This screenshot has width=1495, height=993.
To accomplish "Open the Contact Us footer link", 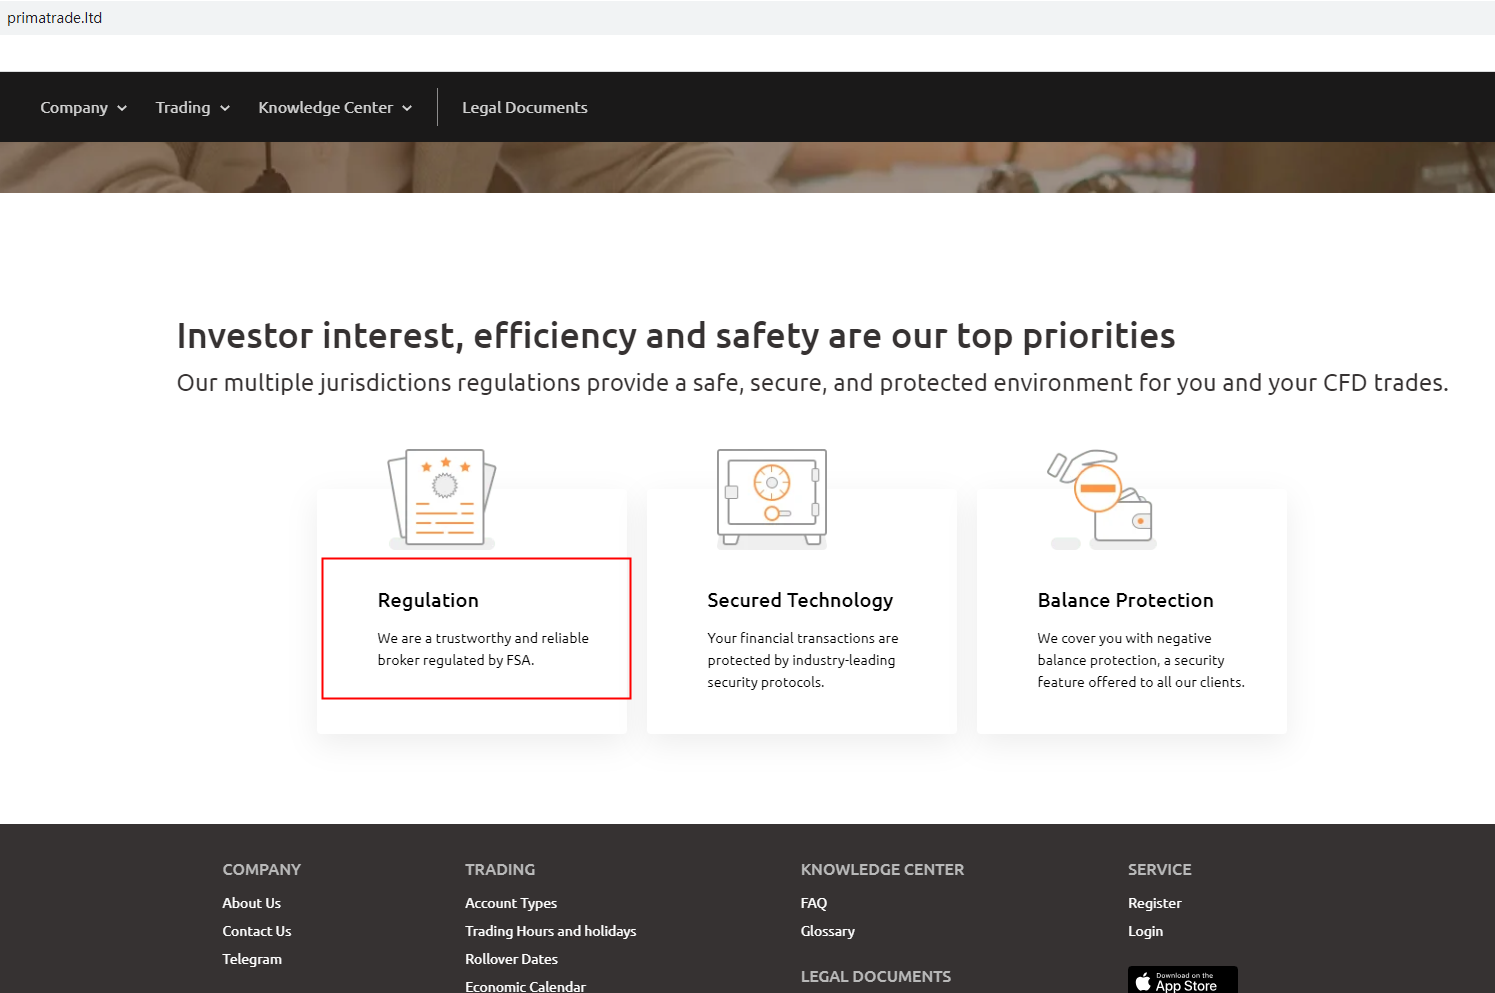I will 257,931.
